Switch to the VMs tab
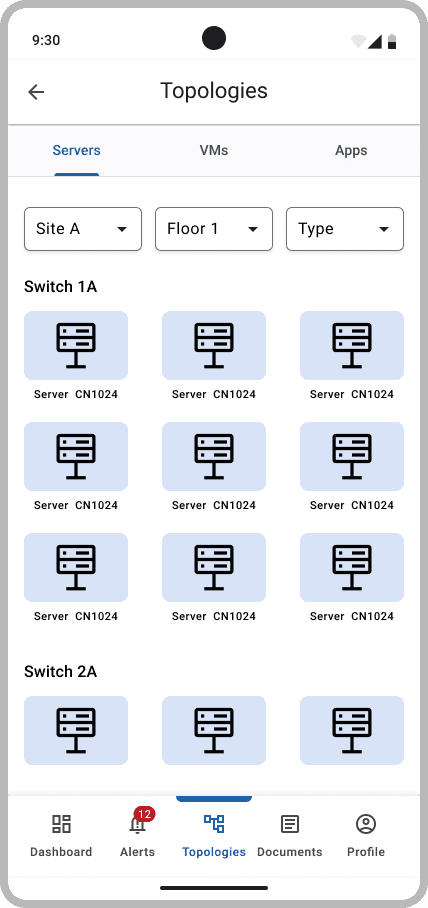The width and height of the screenshot is (428, 908). click(x=214, y=151)
